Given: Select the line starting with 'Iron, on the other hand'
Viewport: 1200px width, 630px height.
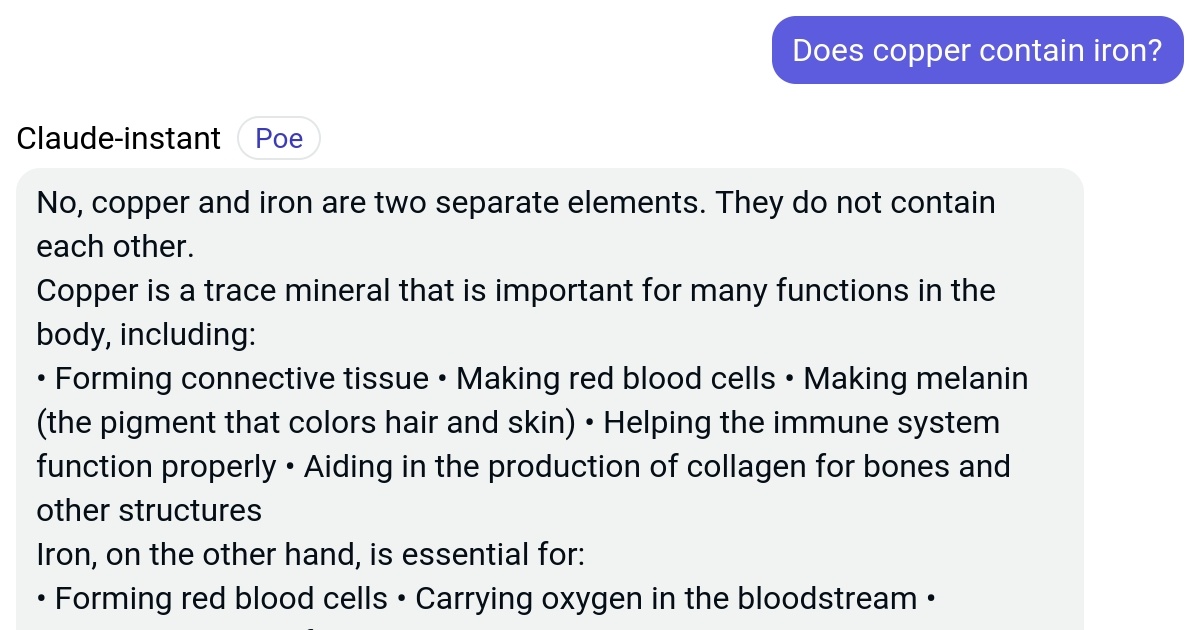Looking at the screenshot, I should pyautogui.click(x=310, y=554).
